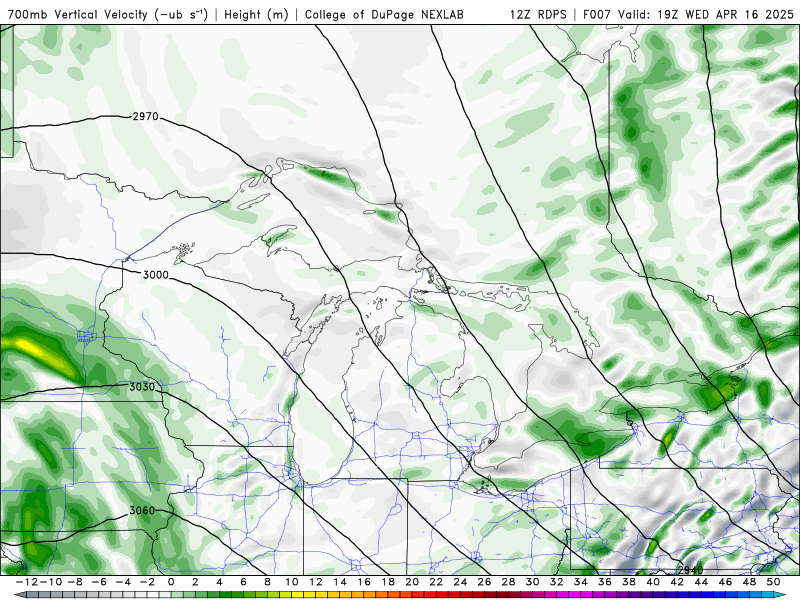Click the 14 tick on the color scale

(x=340, y=582)
